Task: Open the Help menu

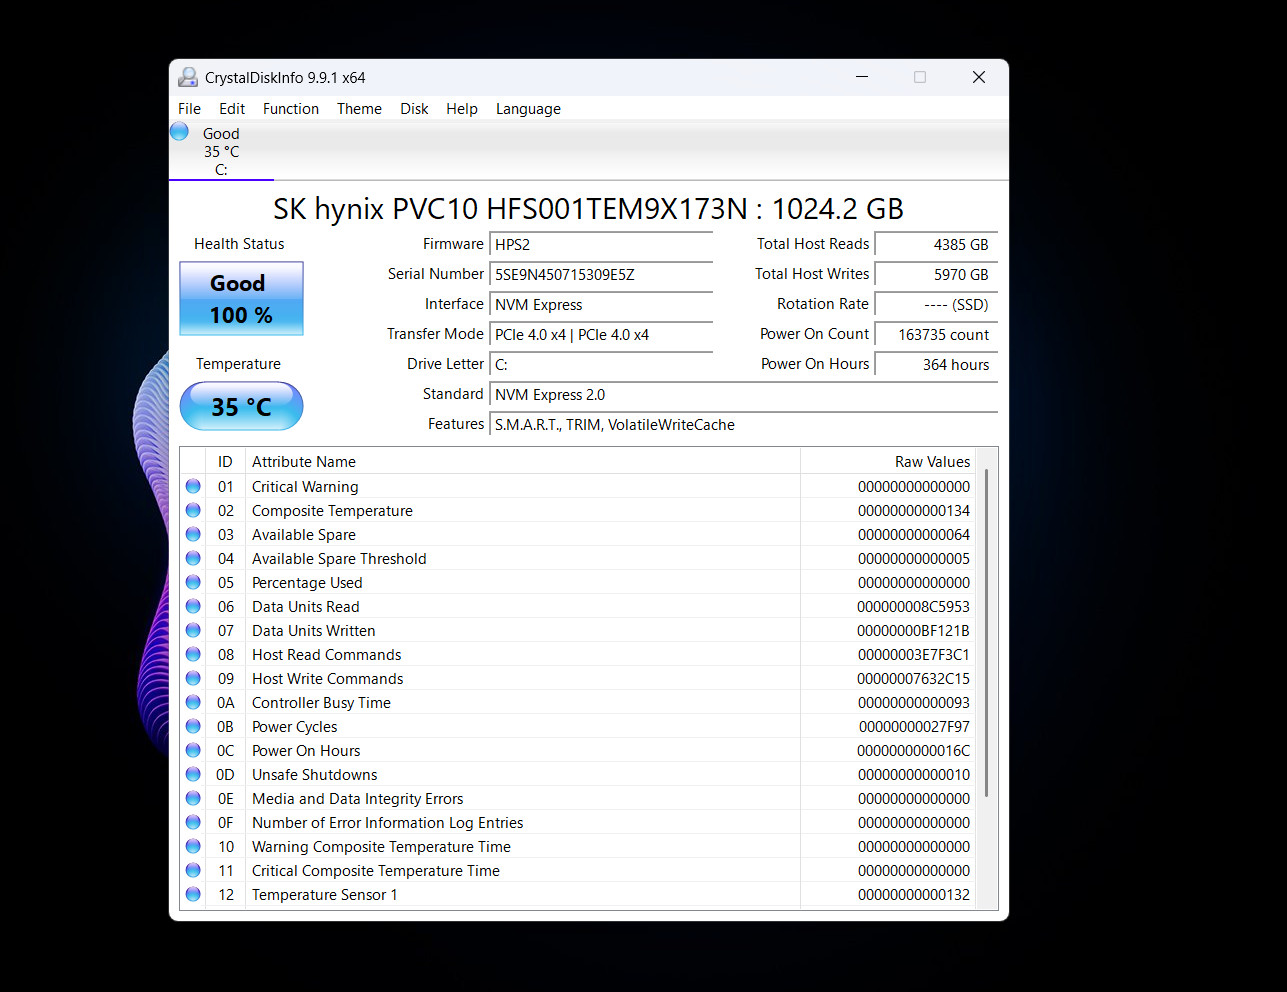Action: coord(462,109)
